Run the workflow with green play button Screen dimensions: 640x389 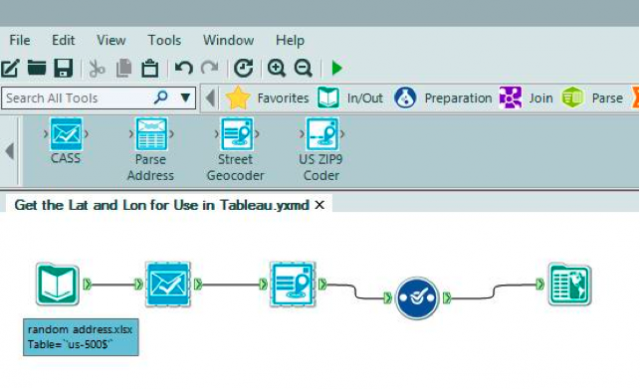tap(337, 68)
